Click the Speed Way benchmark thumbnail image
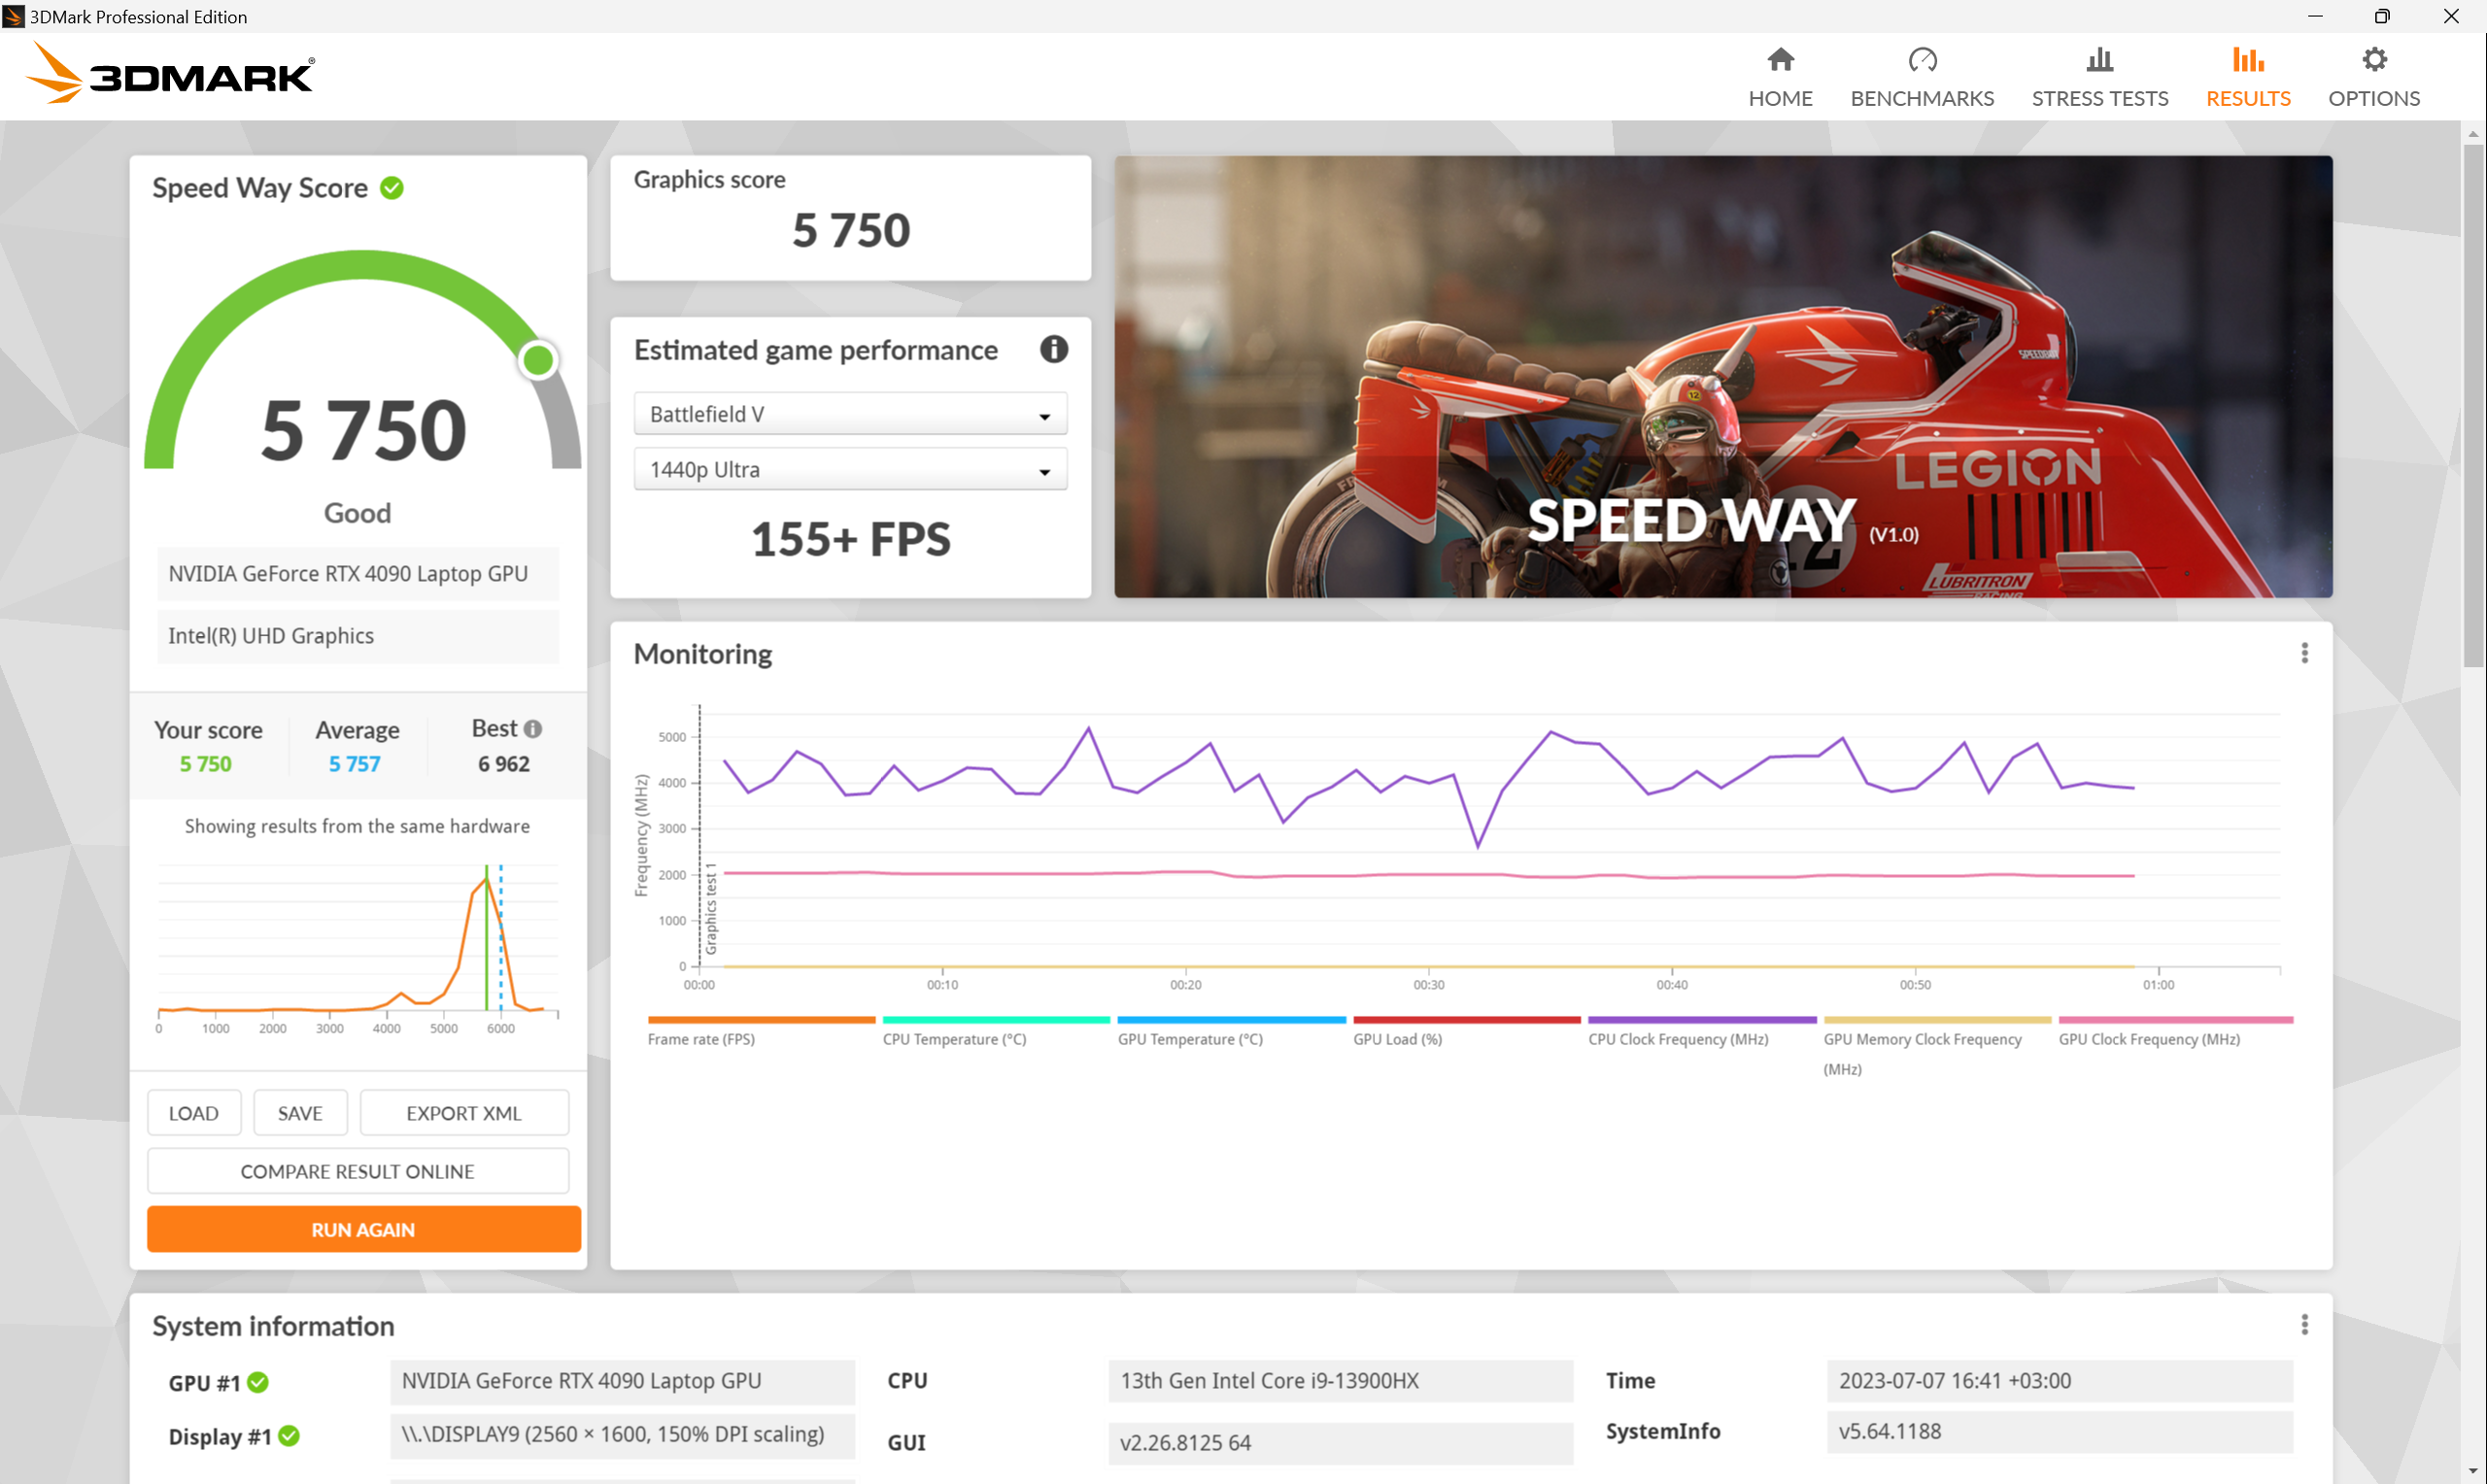This screenshot has width=2487, height=1484. (x=1723, y=377)
